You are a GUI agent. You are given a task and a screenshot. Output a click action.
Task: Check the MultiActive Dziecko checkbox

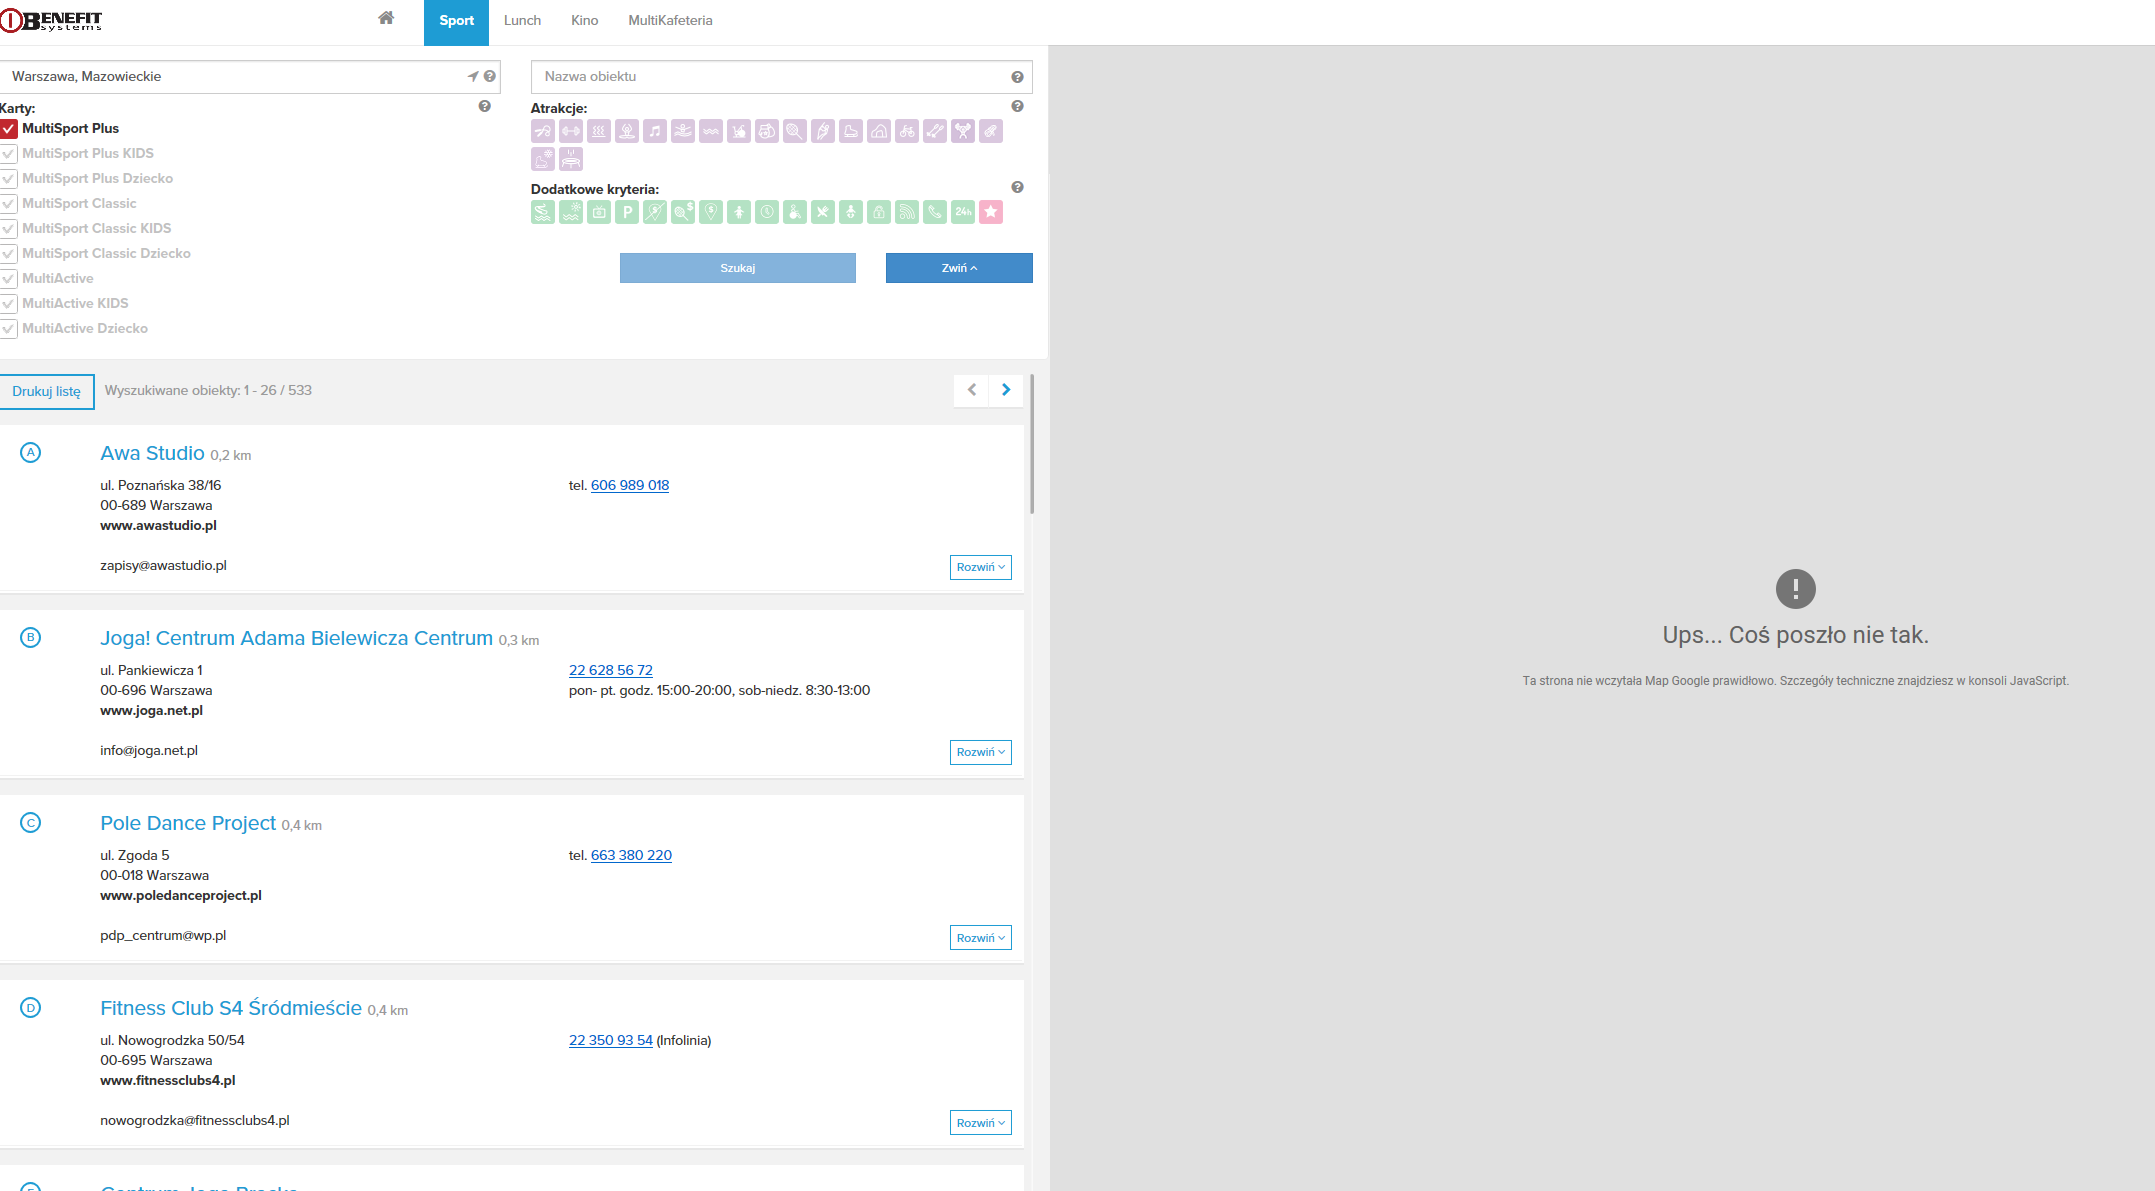(x=9, y=329)
